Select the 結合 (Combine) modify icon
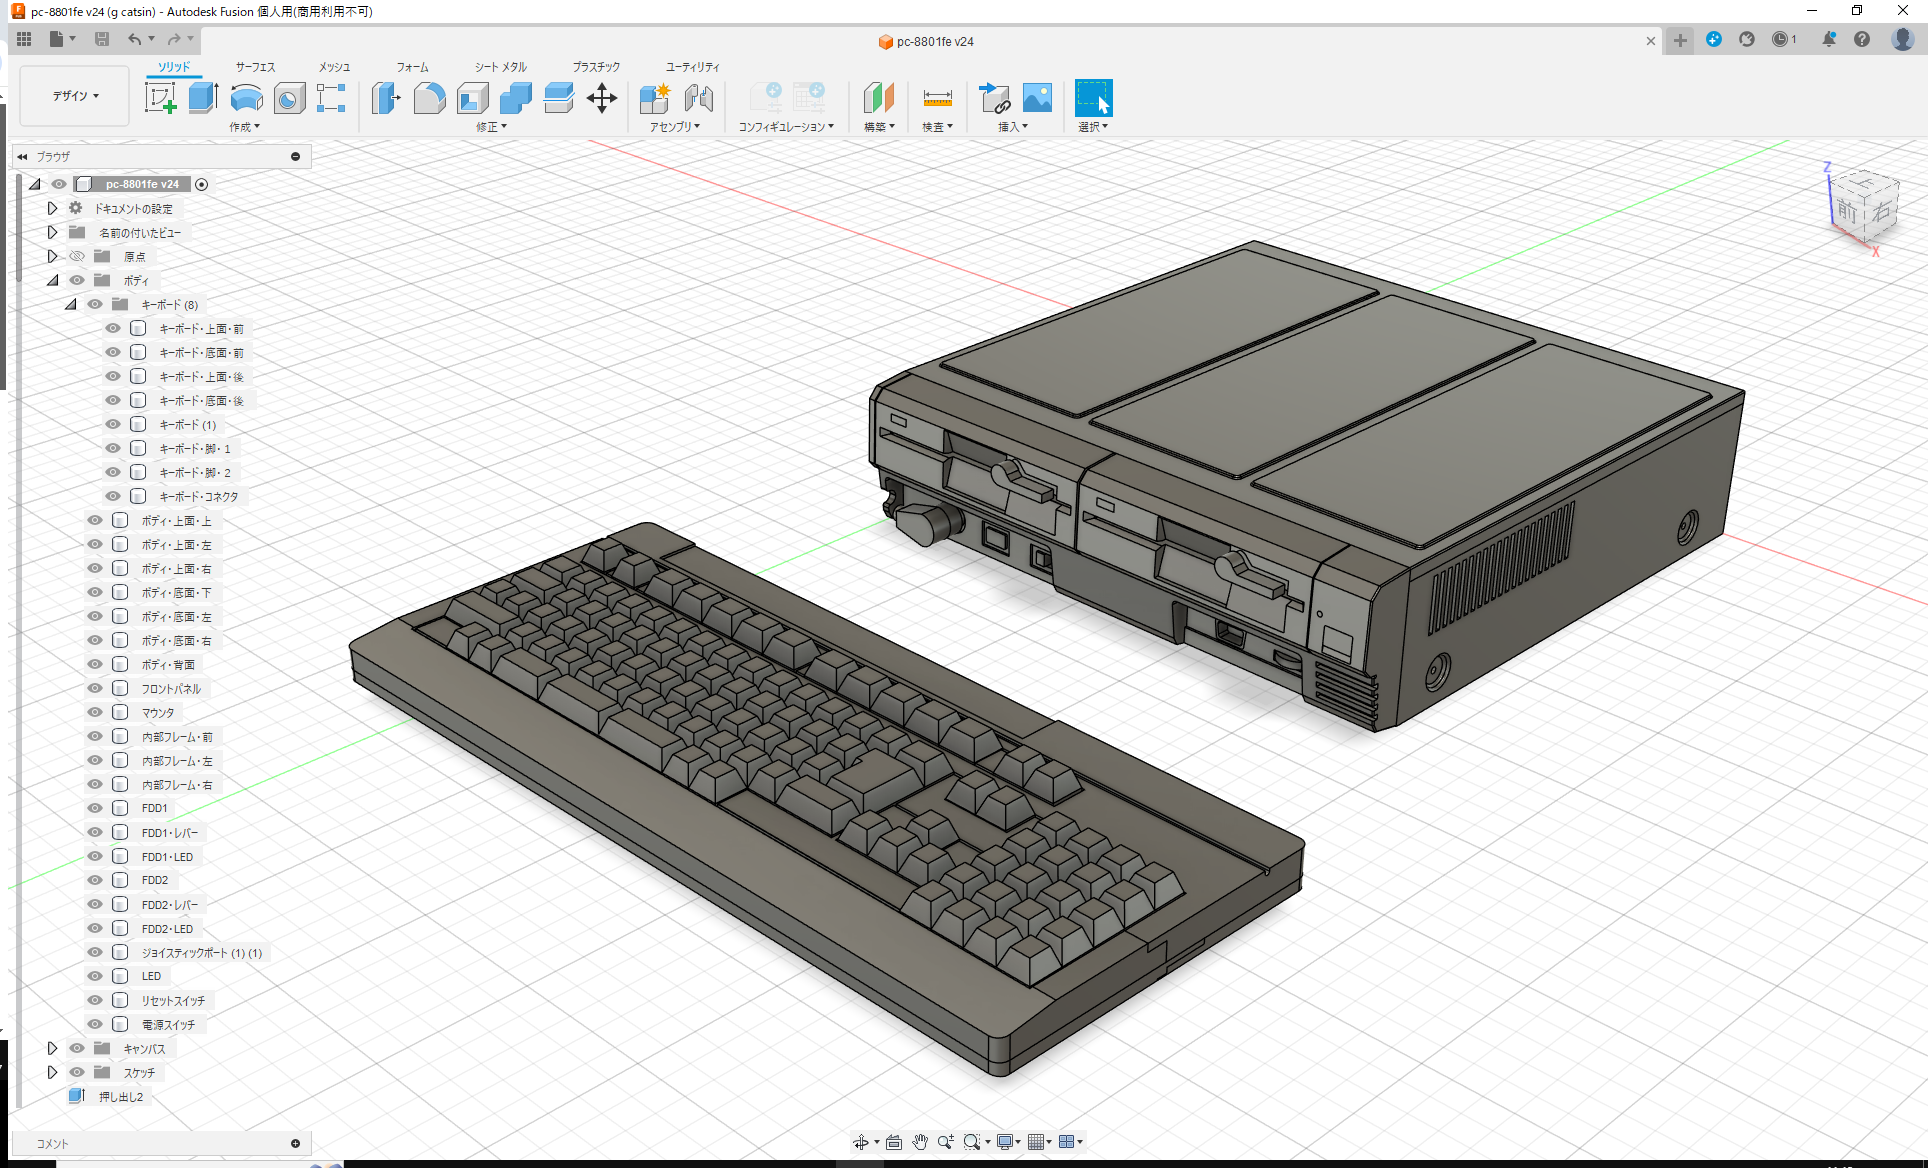The height and width of the screenshot is (1168, 1928). click(x=515, y=98)
